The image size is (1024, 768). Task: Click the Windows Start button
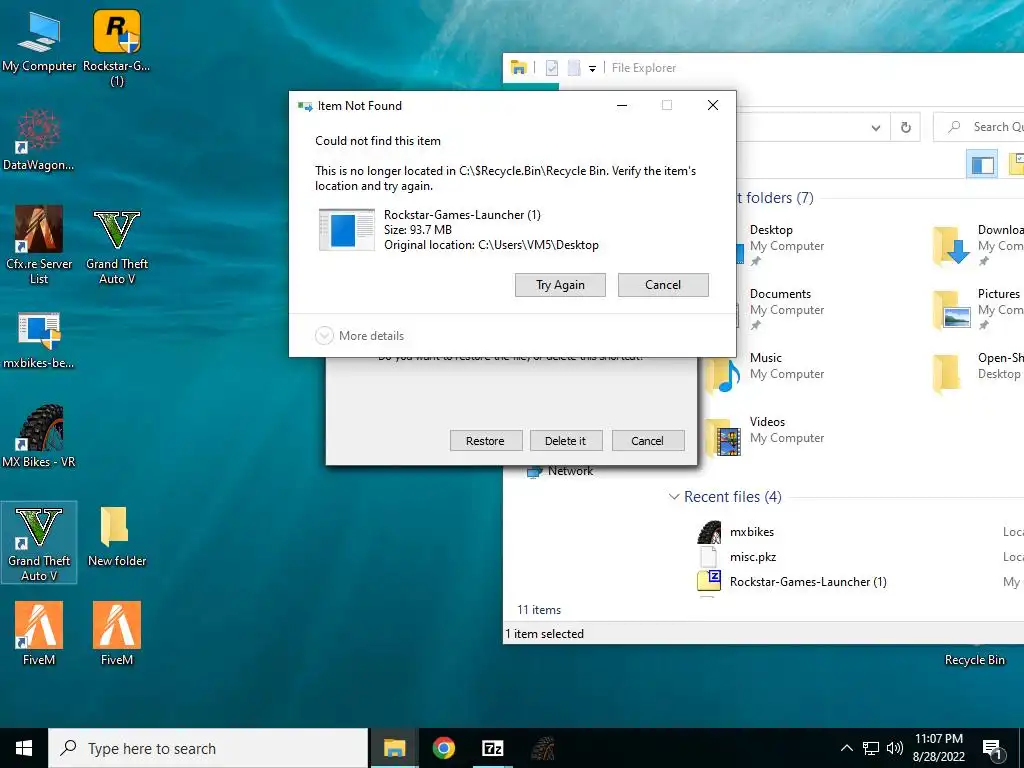coord(24,748)
